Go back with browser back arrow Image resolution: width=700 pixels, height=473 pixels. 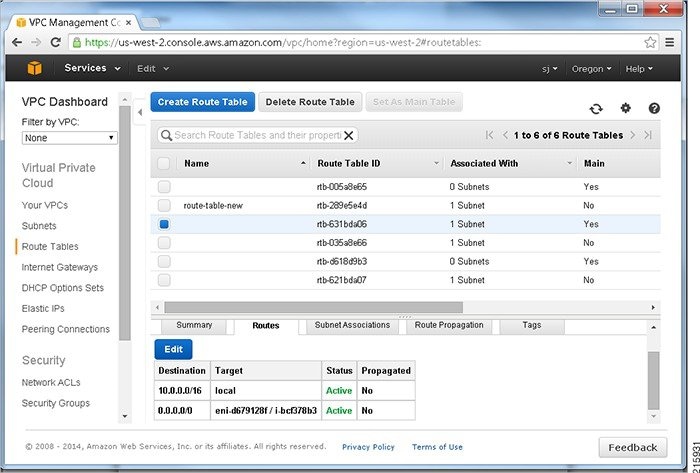coord(17,42)
